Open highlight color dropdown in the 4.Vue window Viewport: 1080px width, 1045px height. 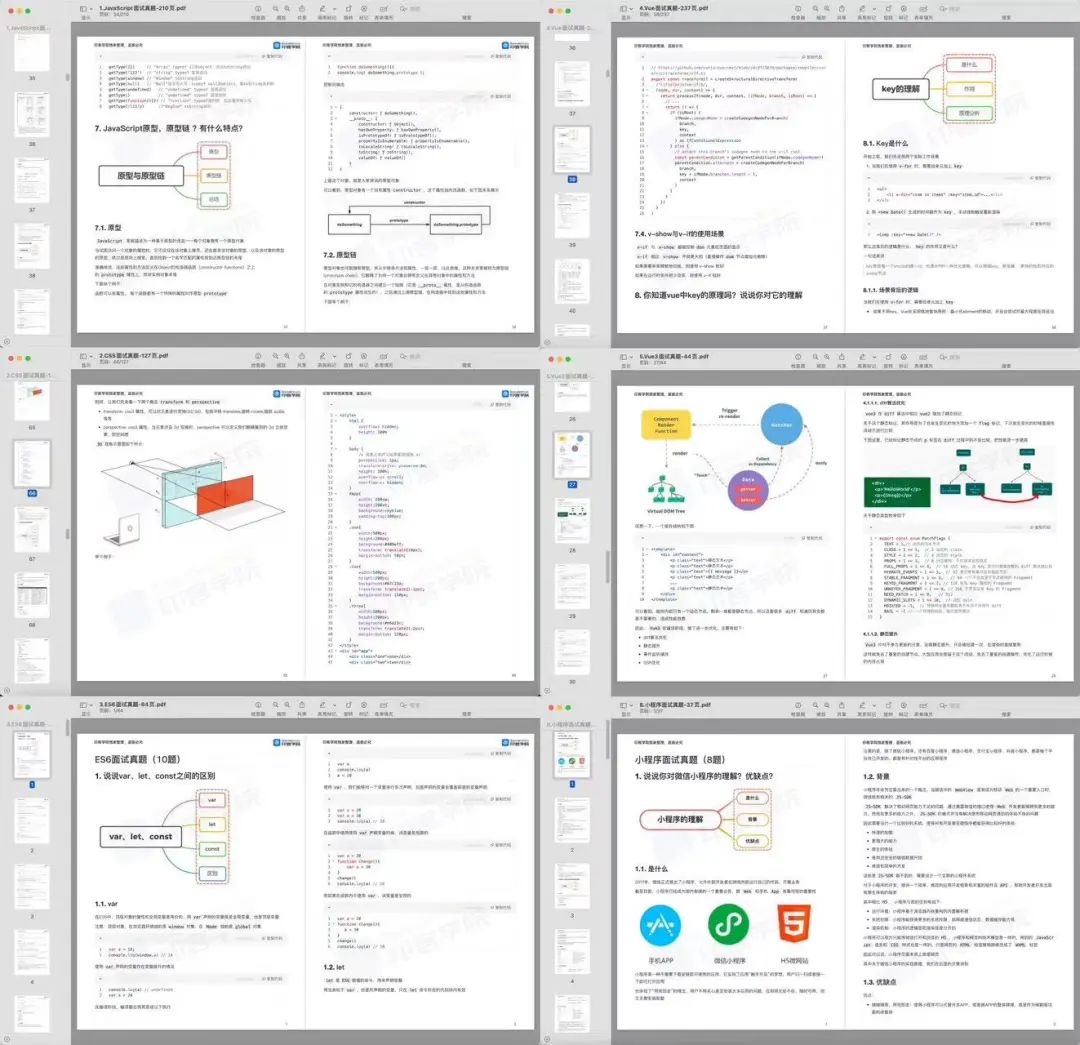point(874,9)
